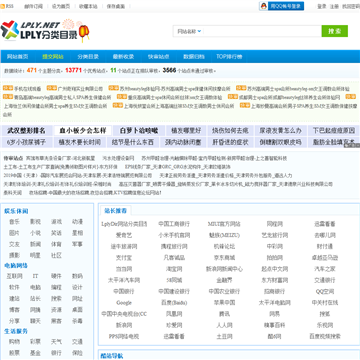
Task: Open the Google site link
Action: (x=124, y=303)
